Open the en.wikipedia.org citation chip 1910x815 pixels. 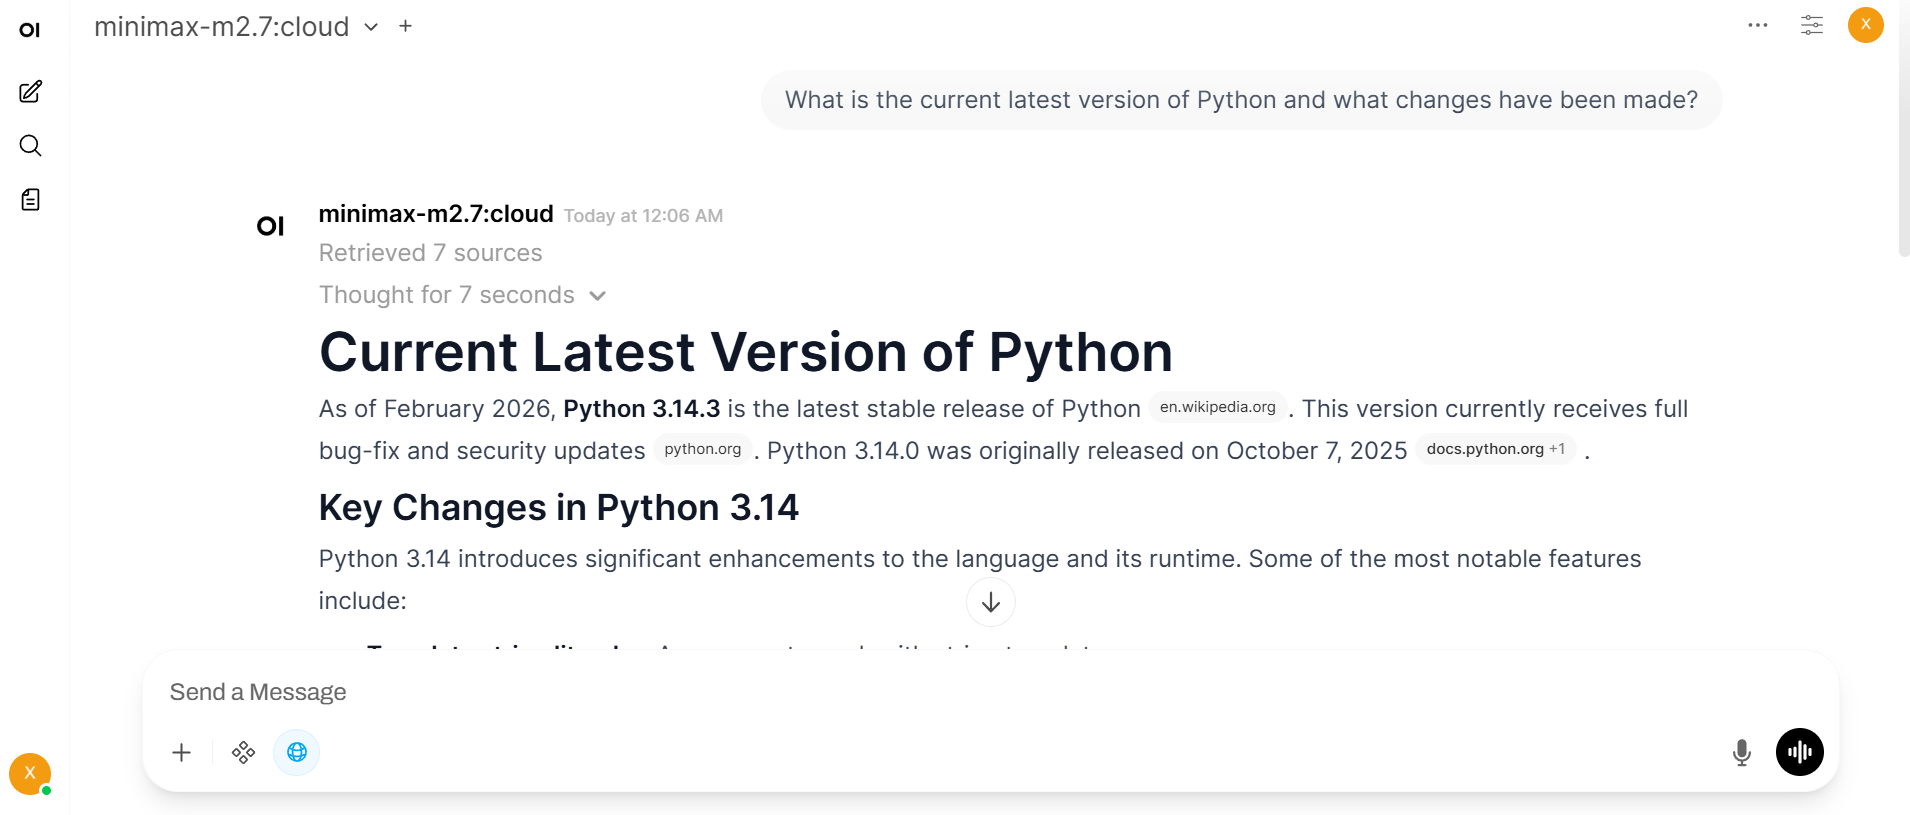click(x=1218, y=407)
